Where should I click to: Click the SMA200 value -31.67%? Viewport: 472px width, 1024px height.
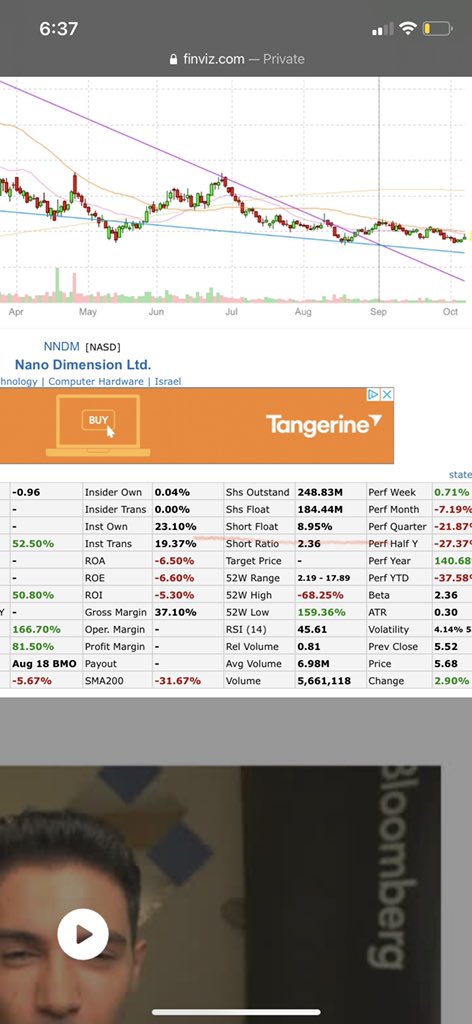(178, 680)
